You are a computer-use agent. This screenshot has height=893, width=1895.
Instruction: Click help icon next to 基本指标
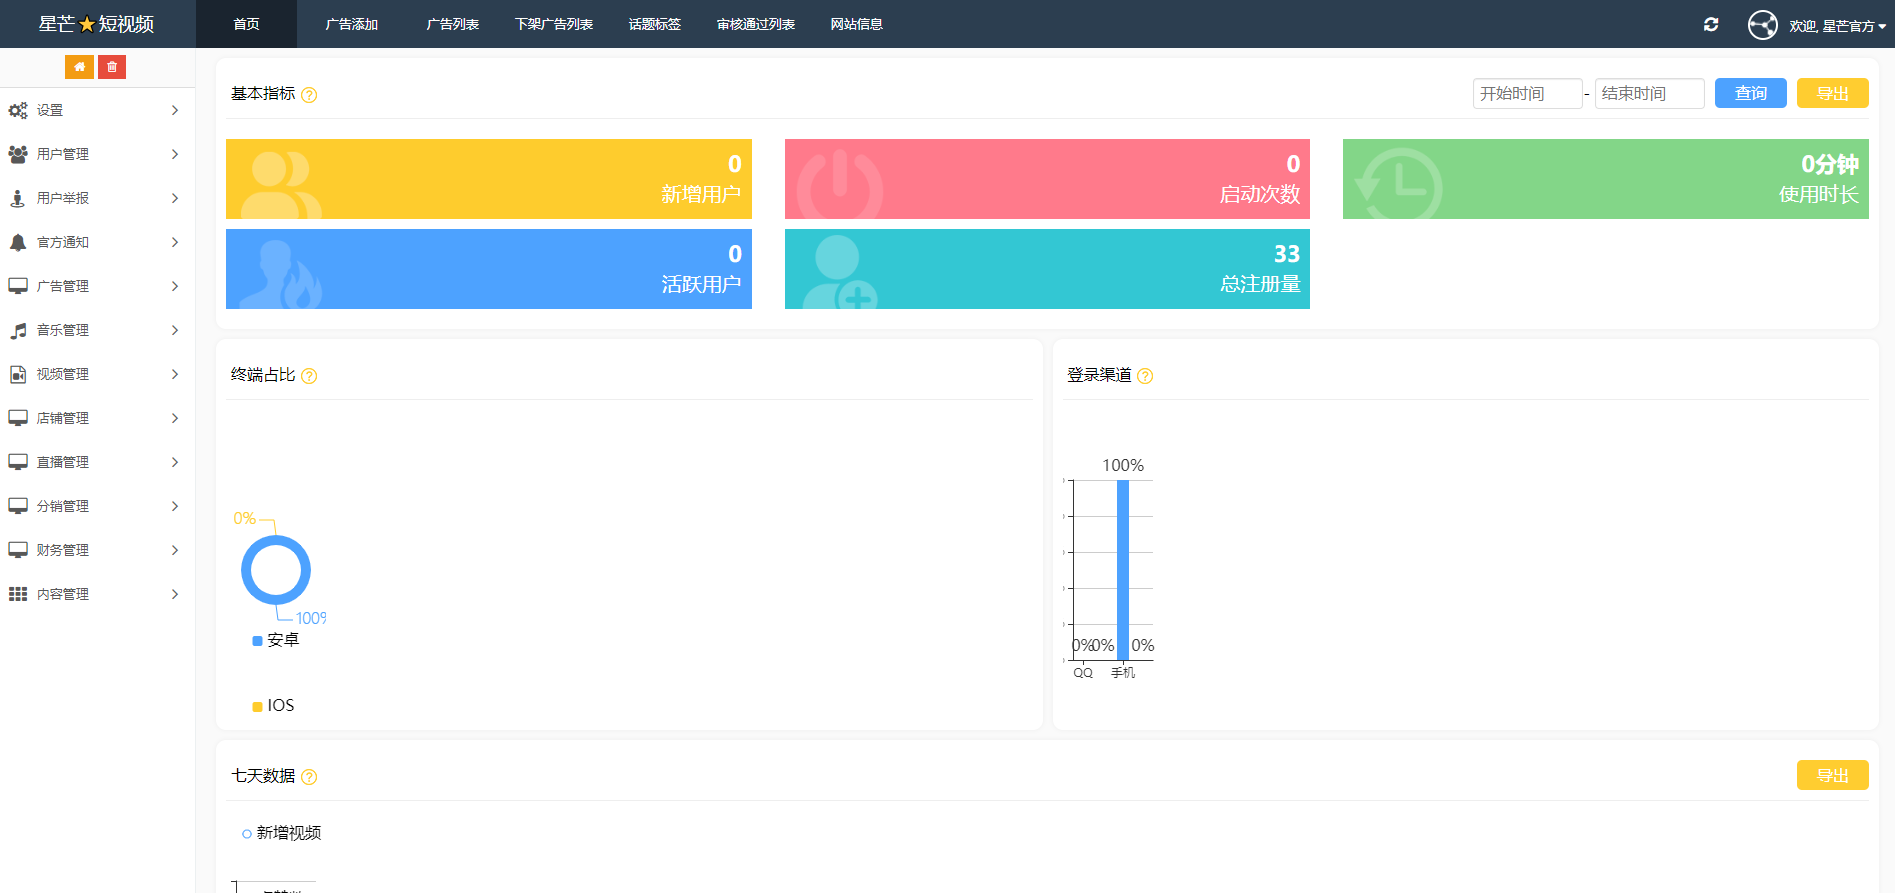pyautogui.click(x=309, y=95)
